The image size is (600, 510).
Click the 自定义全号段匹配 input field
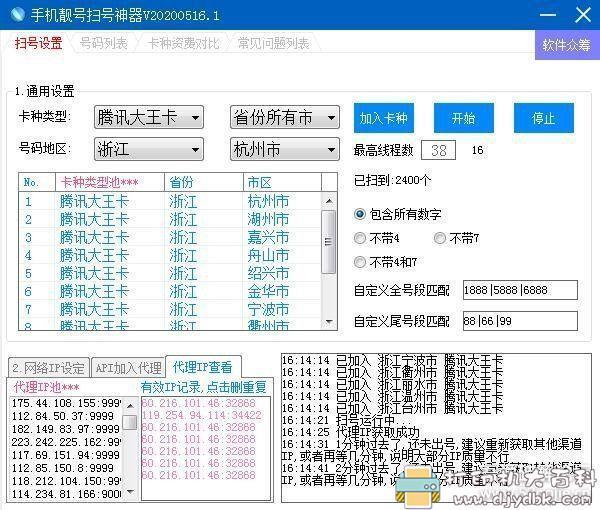tap(520, 290)
